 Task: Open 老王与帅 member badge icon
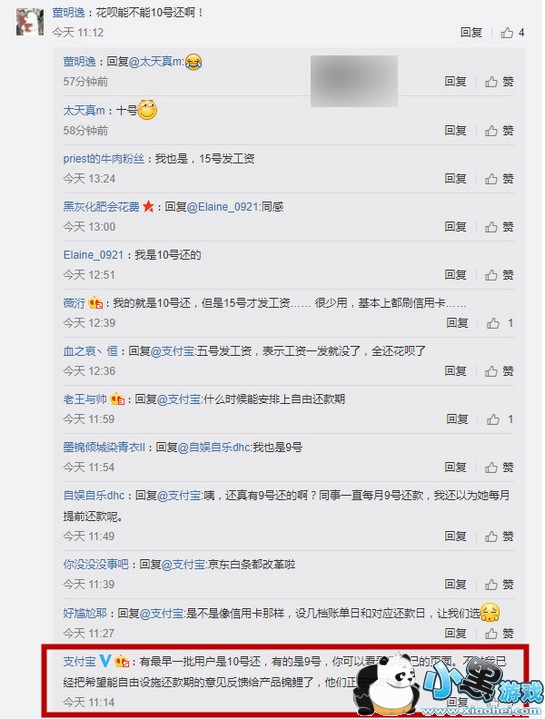pos(118,399)
